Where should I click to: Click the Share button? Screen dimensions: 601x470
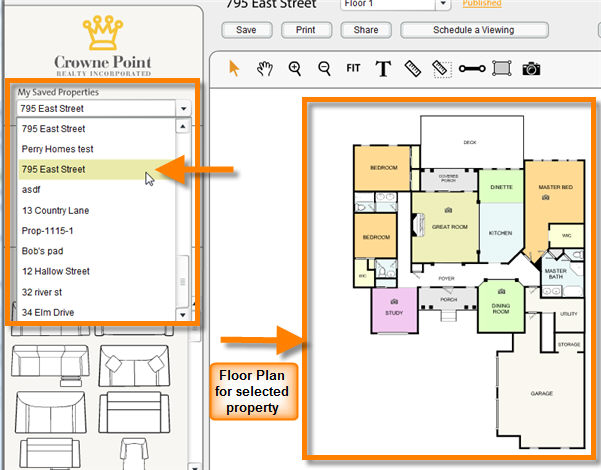[x=365, y=30]
